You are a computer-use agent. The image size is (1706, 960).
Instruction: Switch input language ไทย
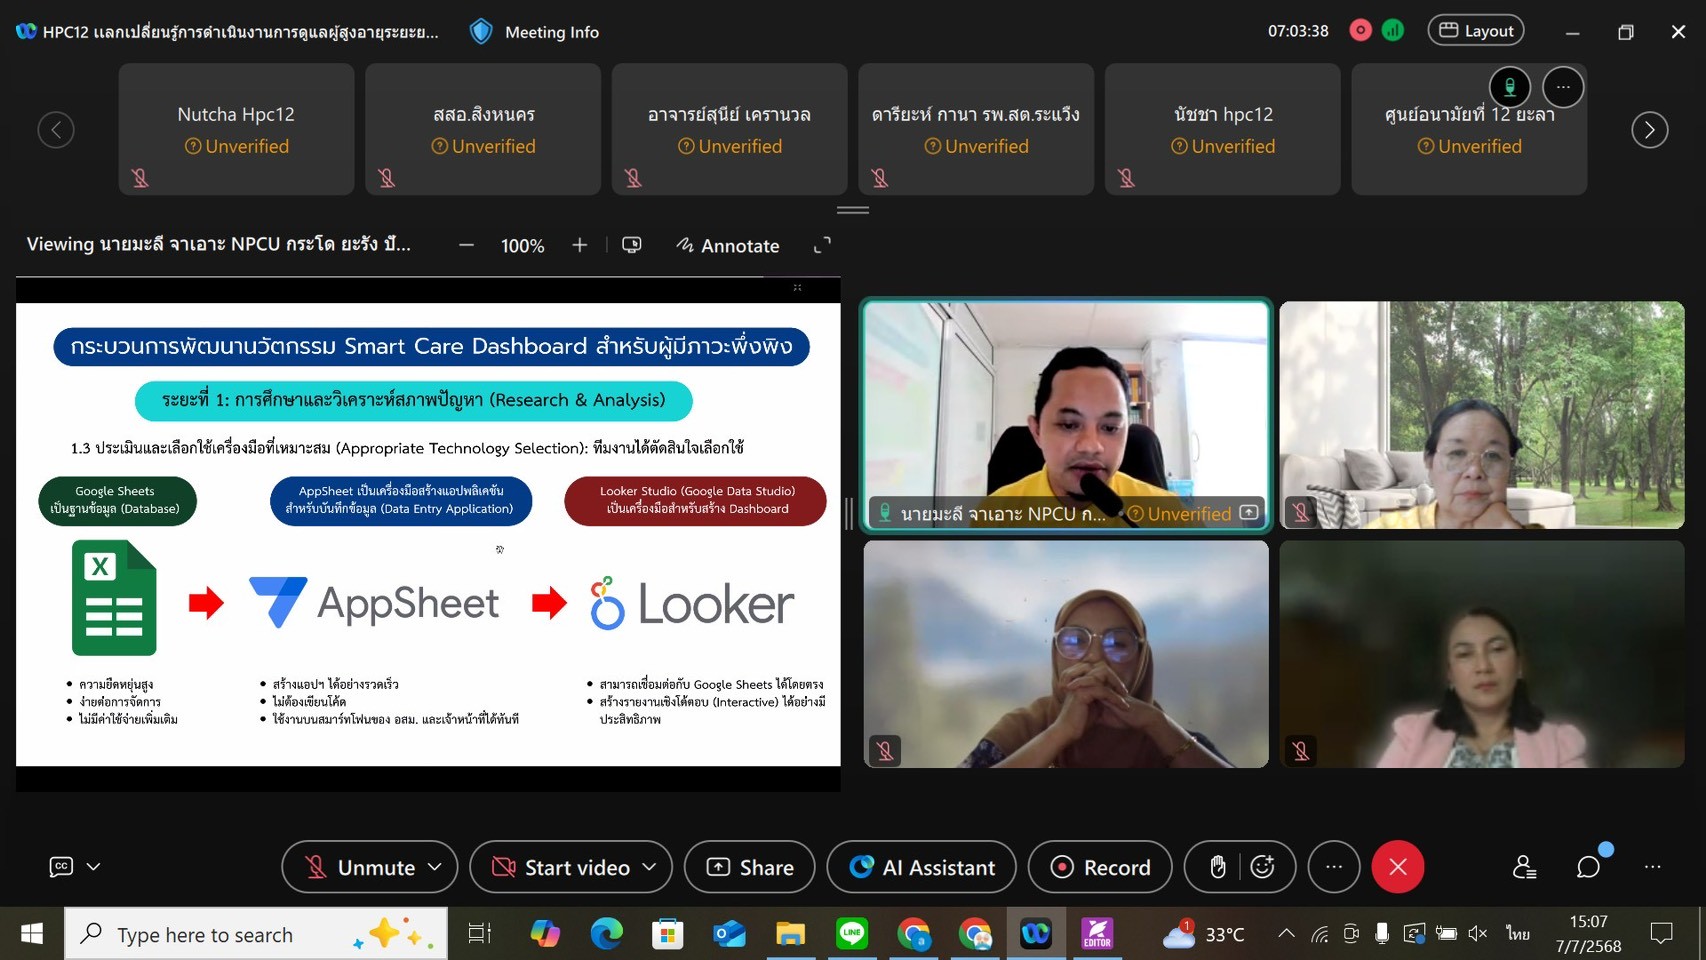[1518, 934]
